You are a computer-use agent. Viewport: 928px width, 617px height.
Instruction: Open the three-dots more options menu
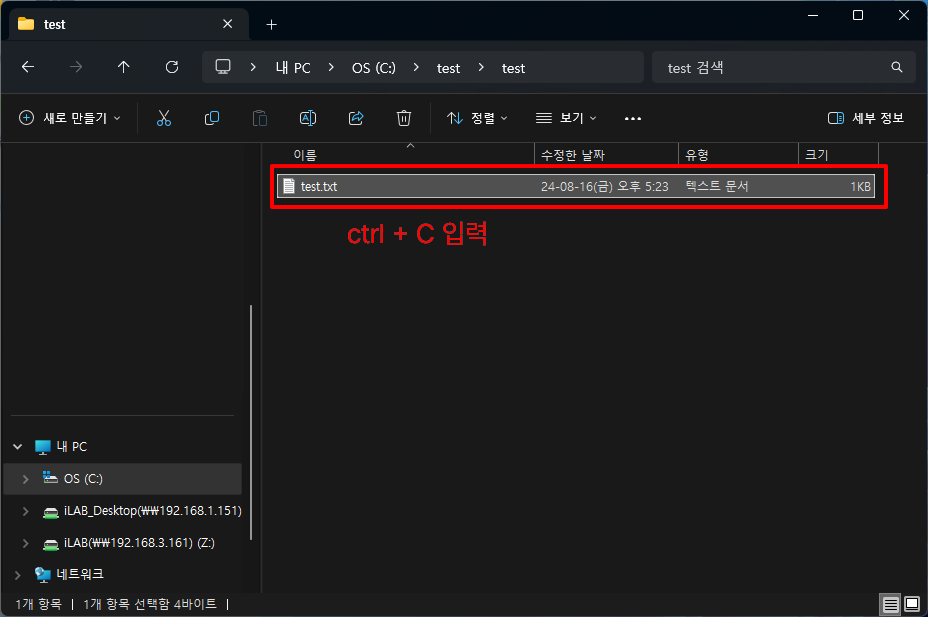tap(633, 118)
